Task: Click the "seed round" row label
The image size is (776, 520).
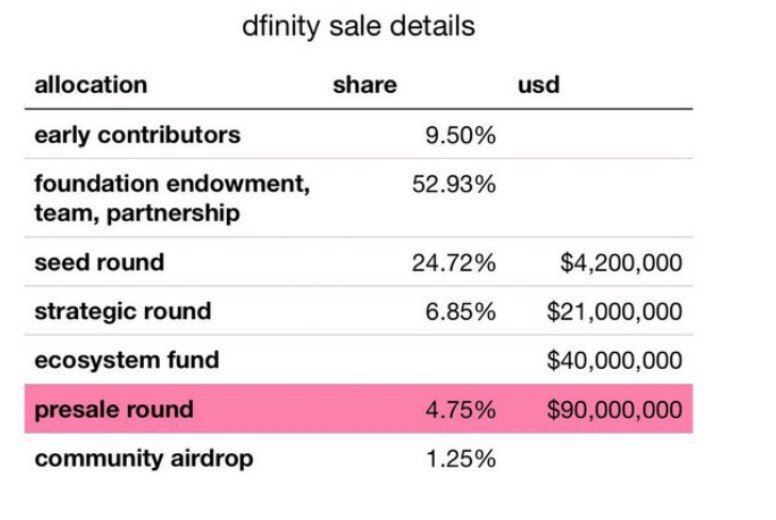Action: [x=99, y=263]
